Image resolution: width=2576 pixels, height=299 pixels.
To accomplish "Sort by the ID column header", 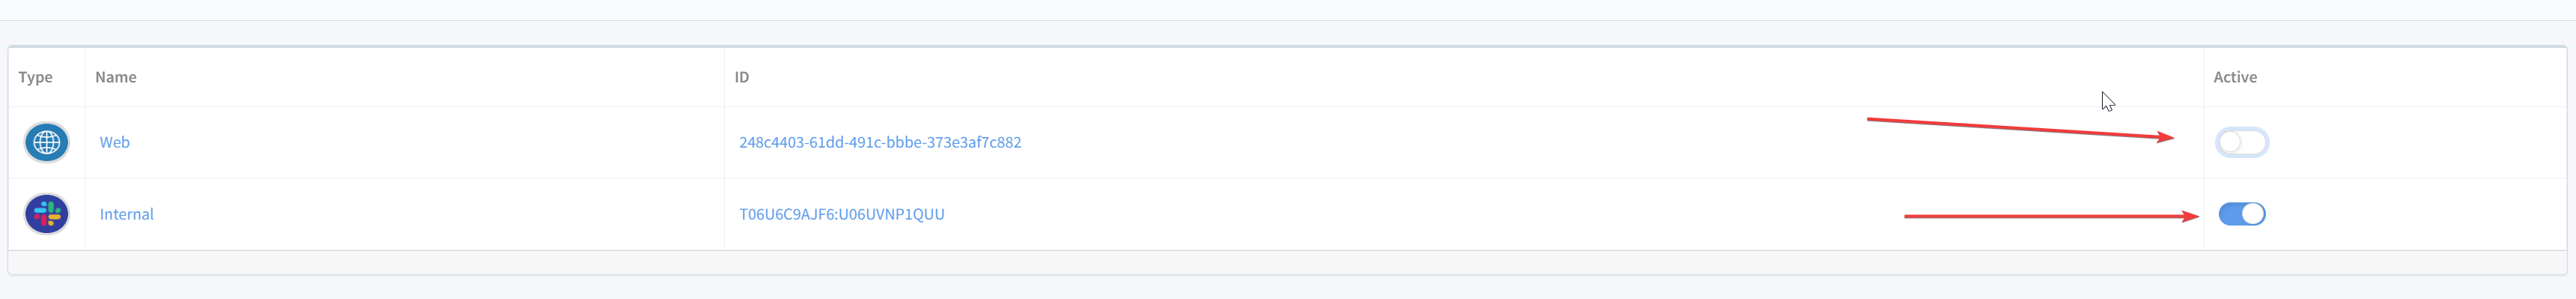I will pyautogui.click(x=742, y=77).
